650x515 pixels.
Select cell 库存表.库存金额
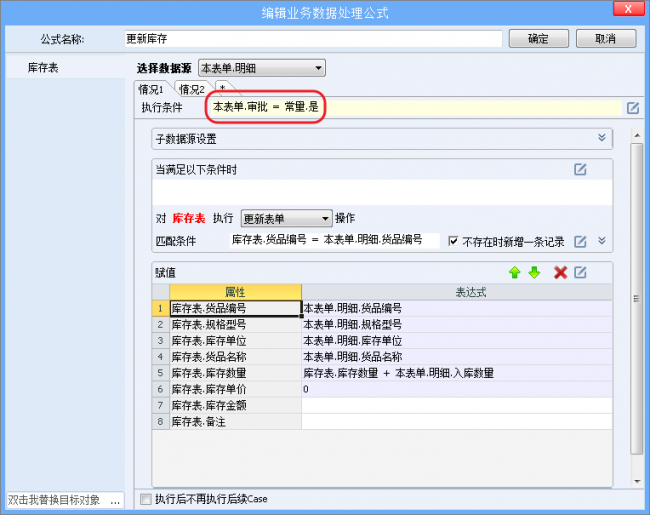point(235,405)
